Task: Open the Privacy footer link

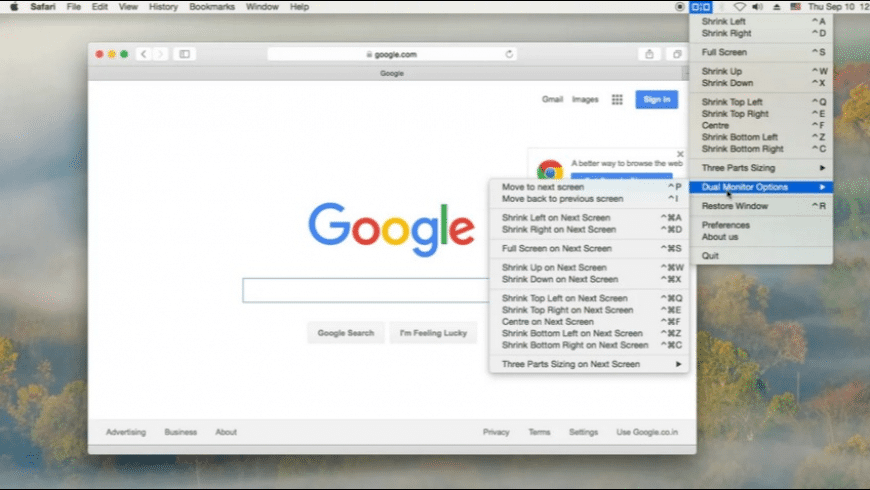Action: [x=496, y=432]
